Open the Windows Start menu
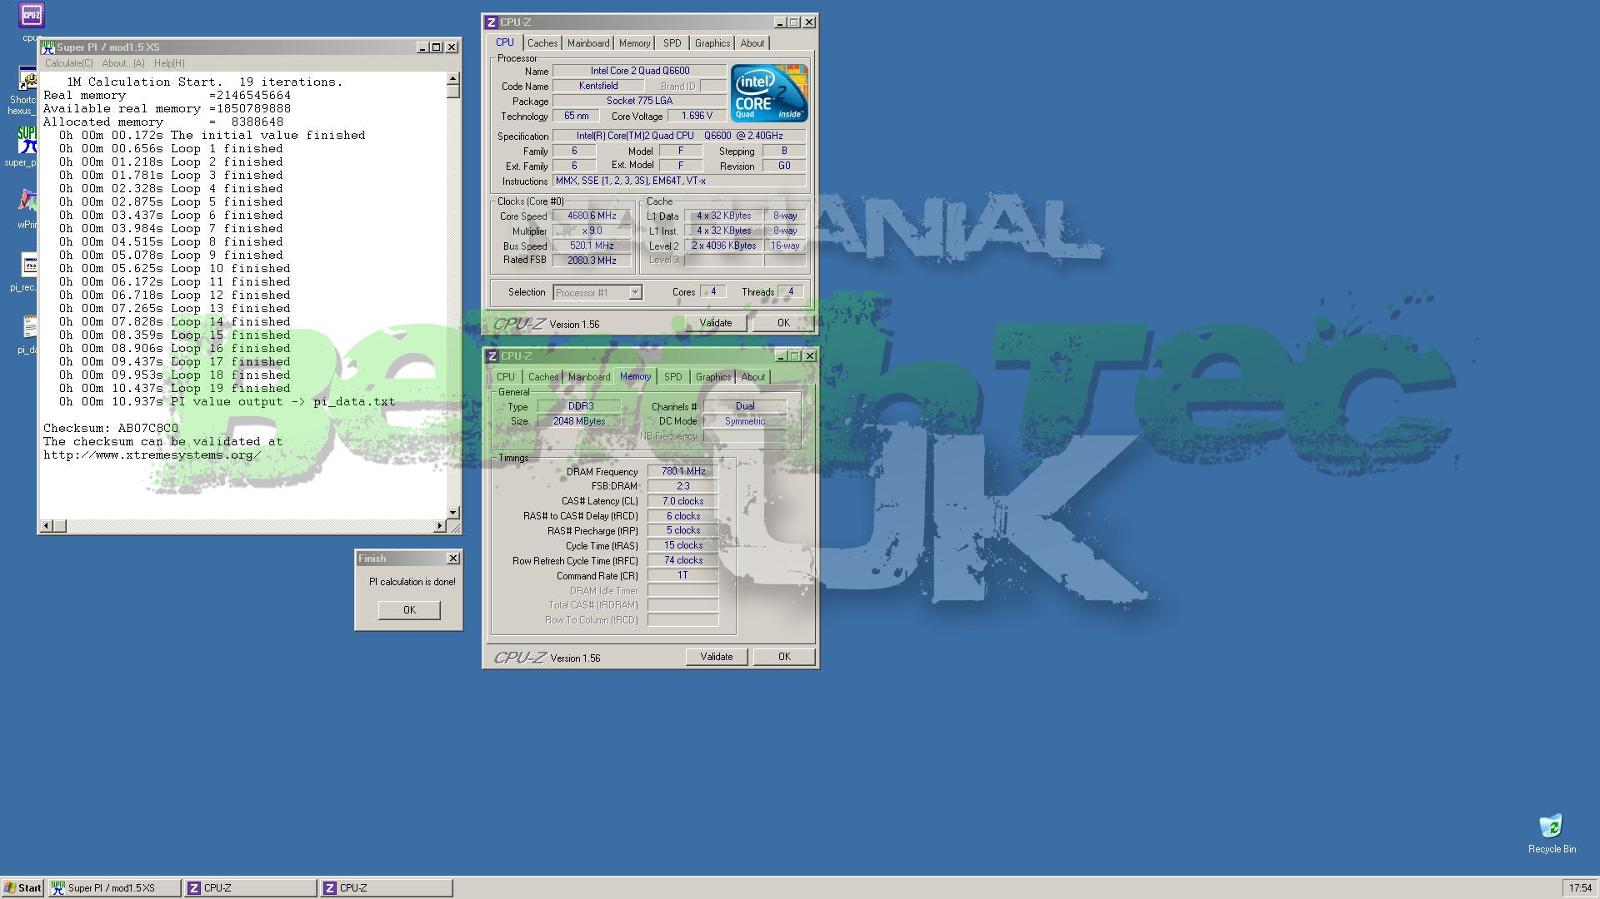The image size is (1600, 899). click(x=22, y=888)
